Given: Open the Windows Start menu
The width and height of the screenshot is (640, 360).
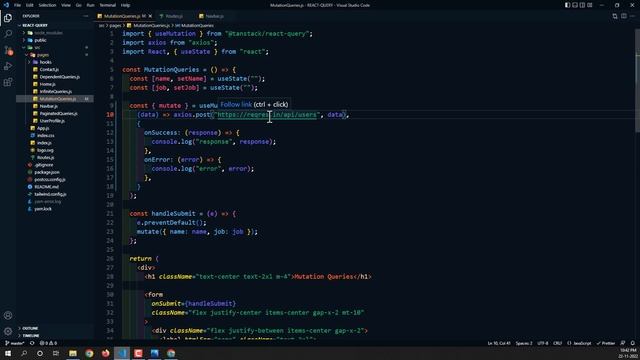Looking at the screenshot, I should click(8, 353).
